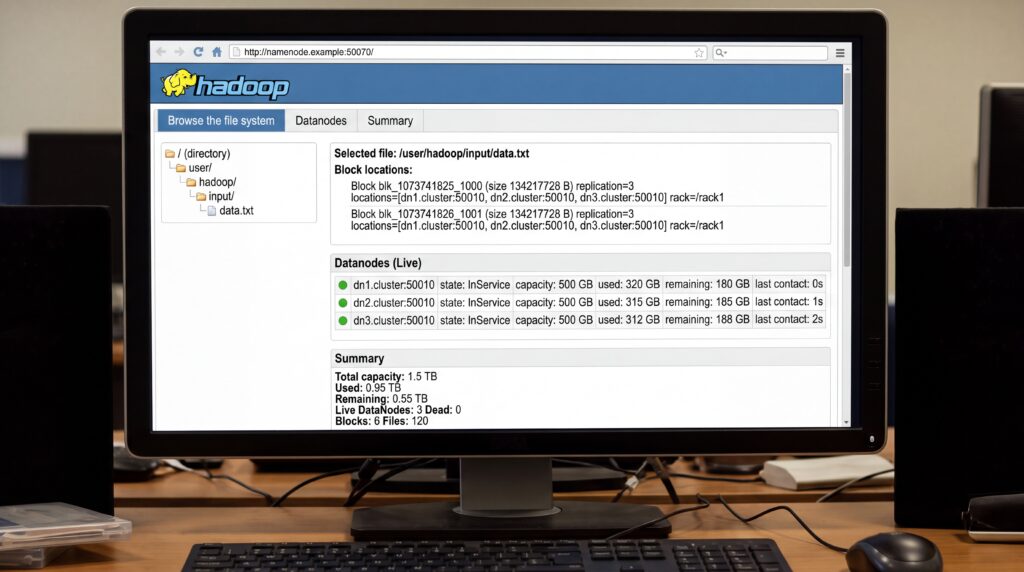Open the Datanodes tab
The image size is (1024, 572).
tap(321, 121)
